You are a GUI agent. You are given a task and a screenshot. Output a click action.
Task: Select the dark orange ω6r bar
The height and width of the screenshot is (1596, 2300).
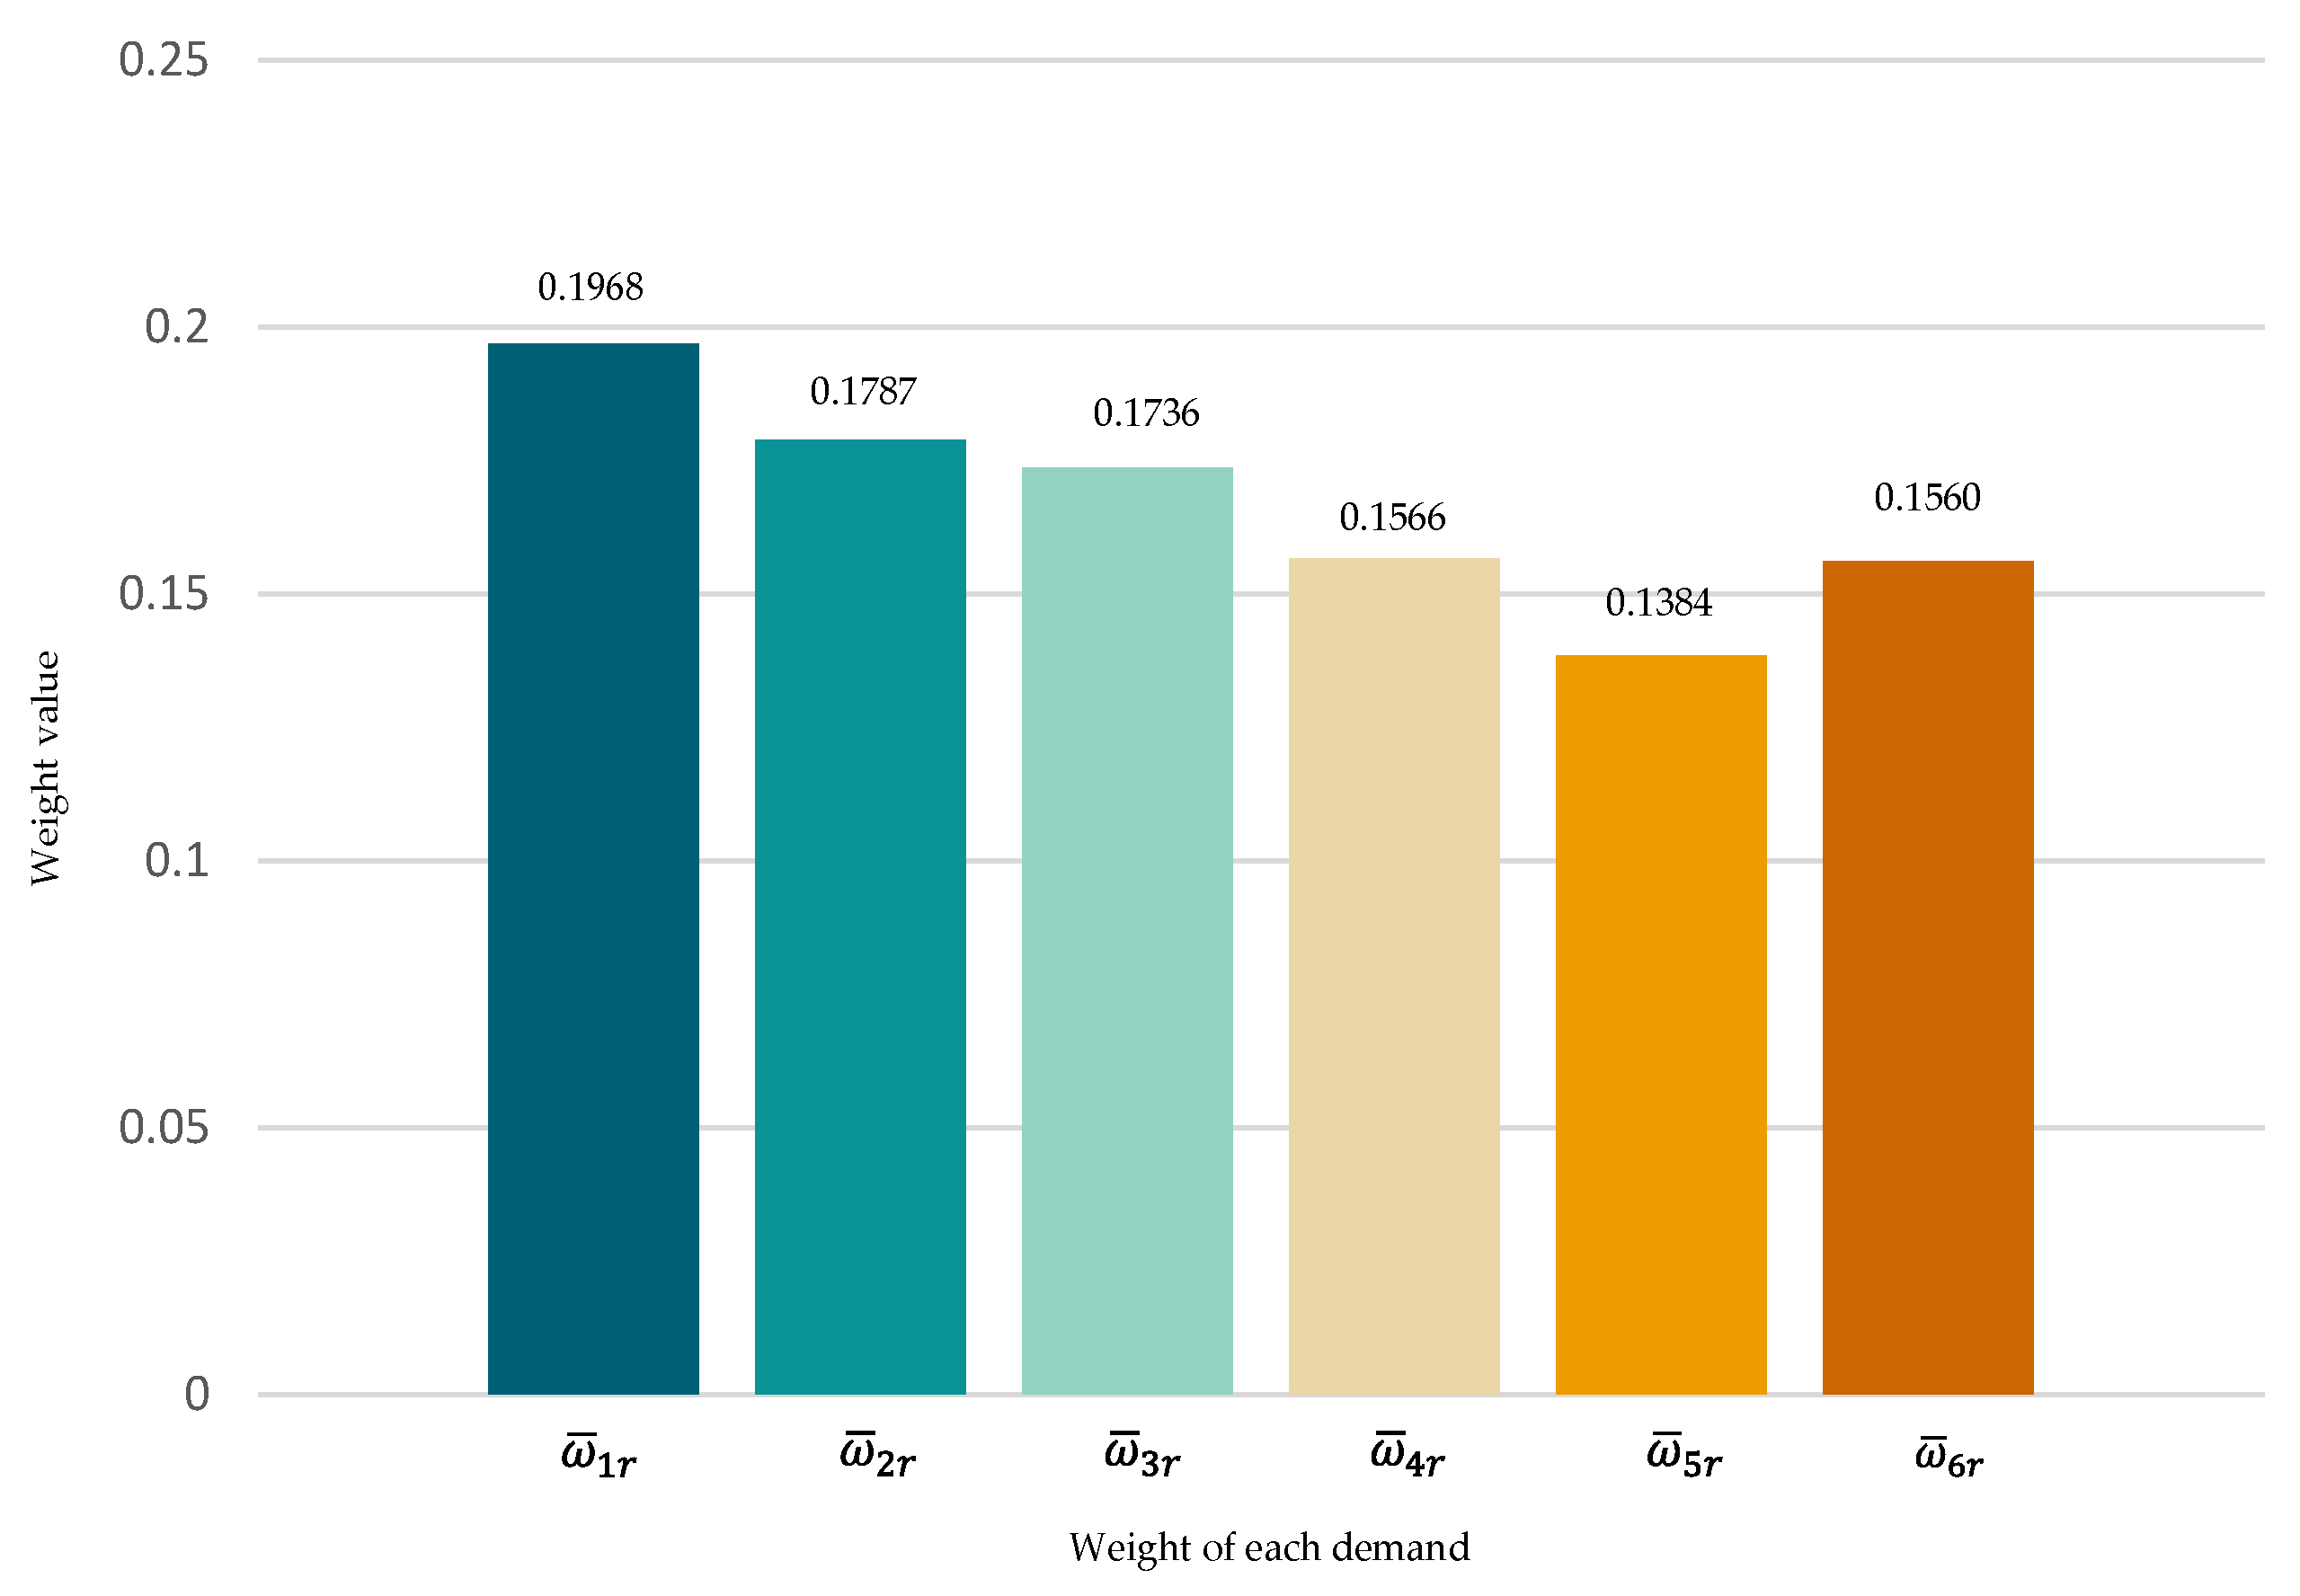coord(1928,977)
